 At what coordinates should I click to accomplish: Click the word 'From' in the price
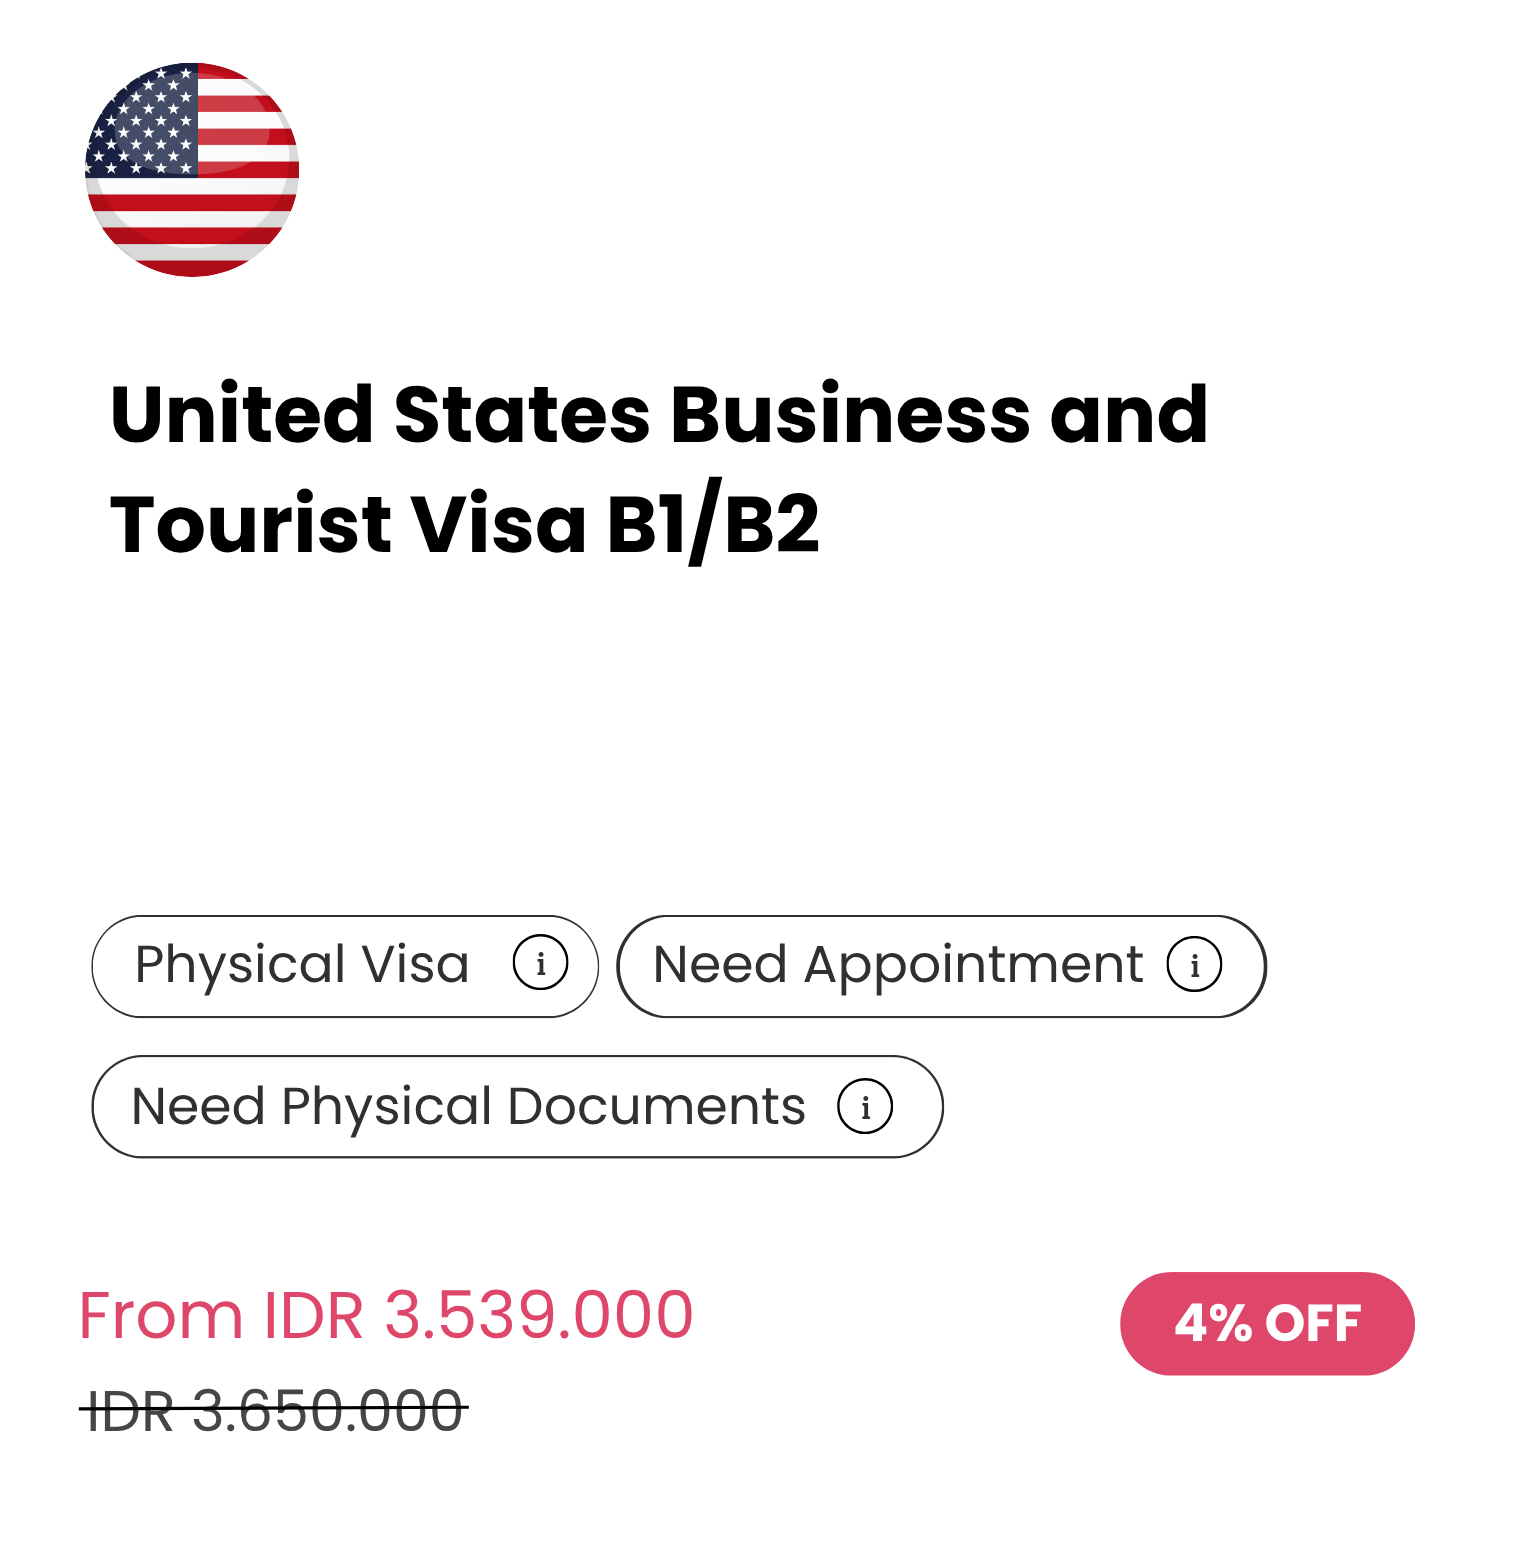[161, 1315]
